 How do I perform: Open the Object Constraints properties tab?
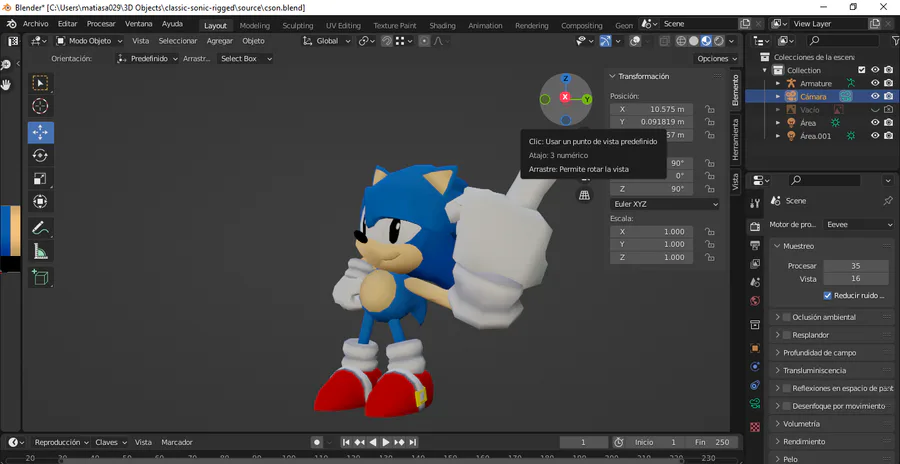click(755, 385)
